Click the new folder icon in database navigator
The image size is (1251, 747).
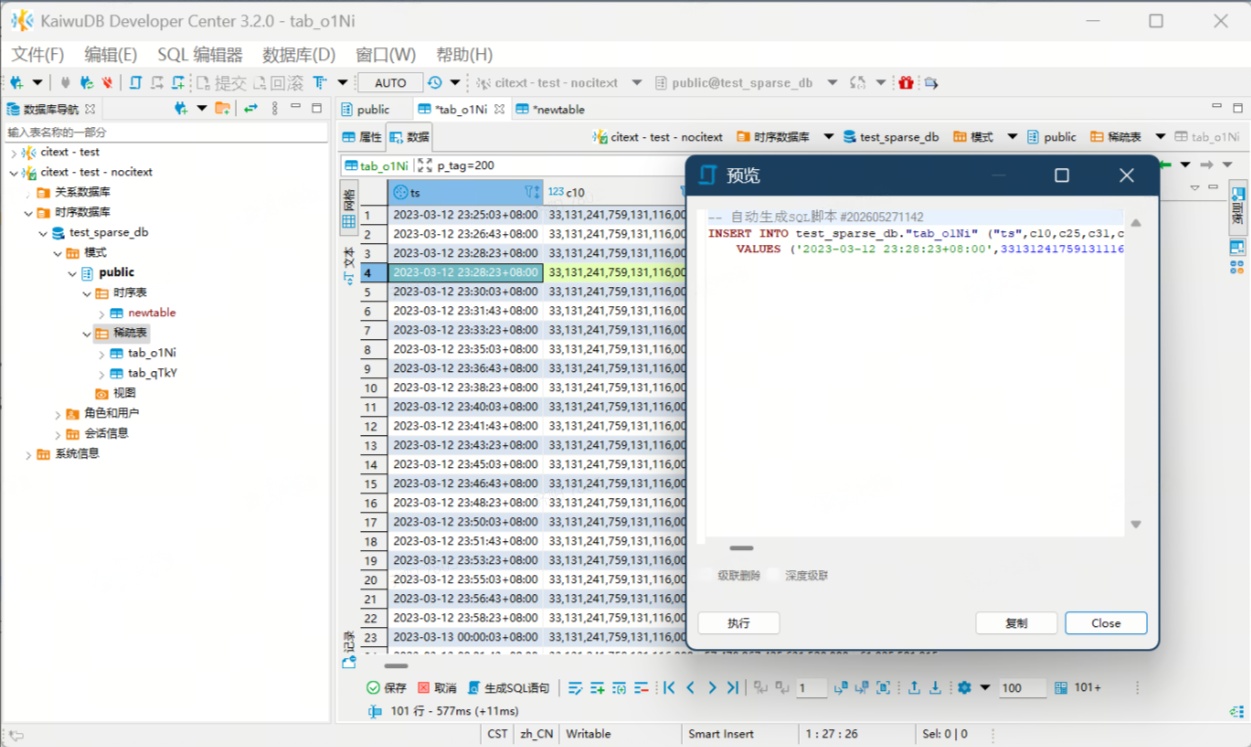tap(222, 108)
